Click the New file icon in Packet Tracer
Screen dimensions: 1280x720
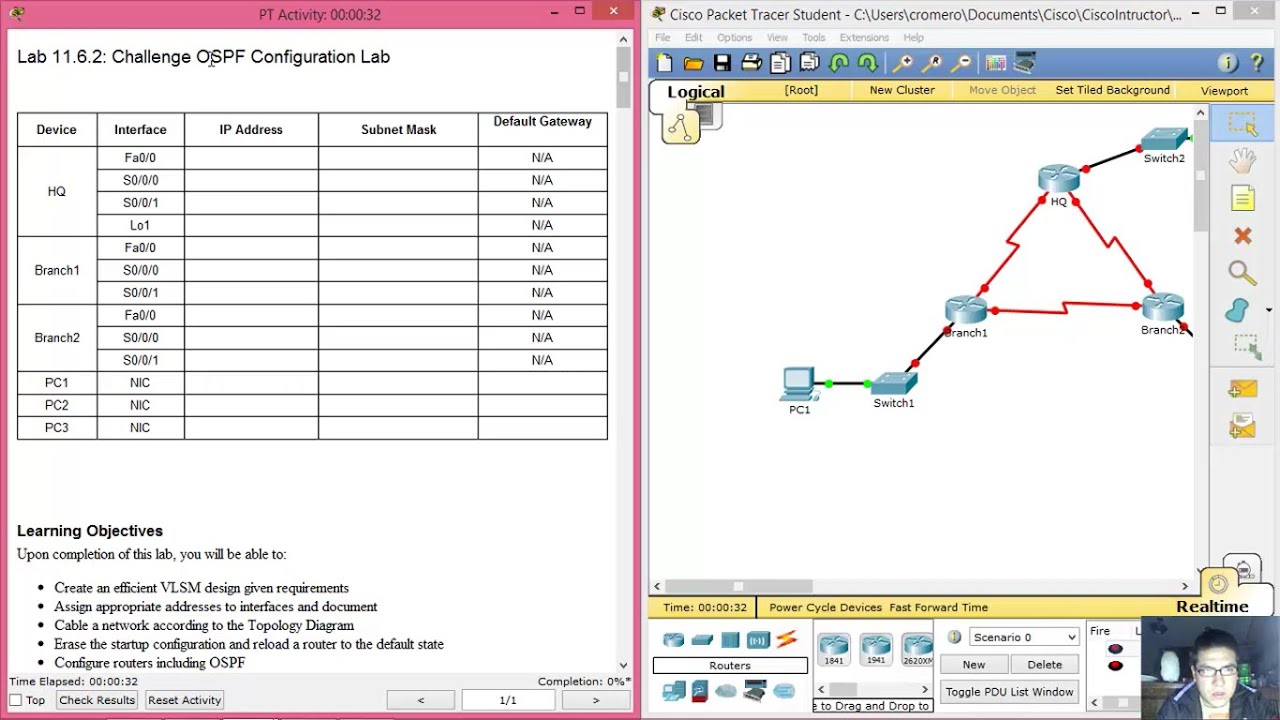(x=664, y=63)
